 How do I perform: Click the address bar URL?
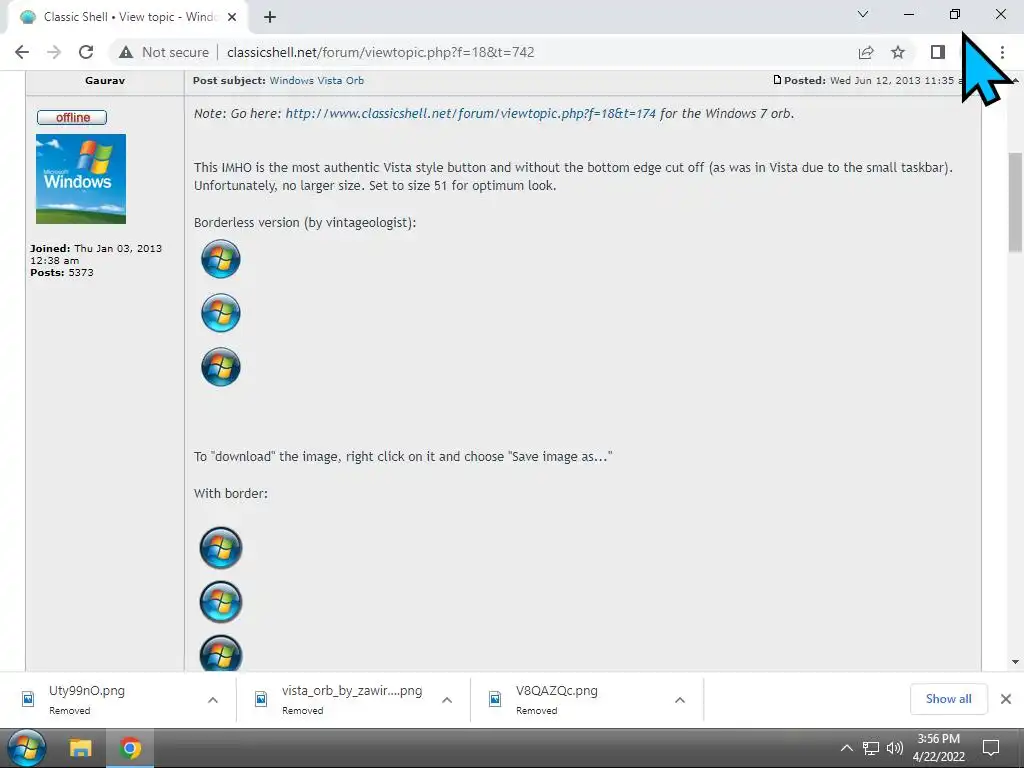(381, 52)
